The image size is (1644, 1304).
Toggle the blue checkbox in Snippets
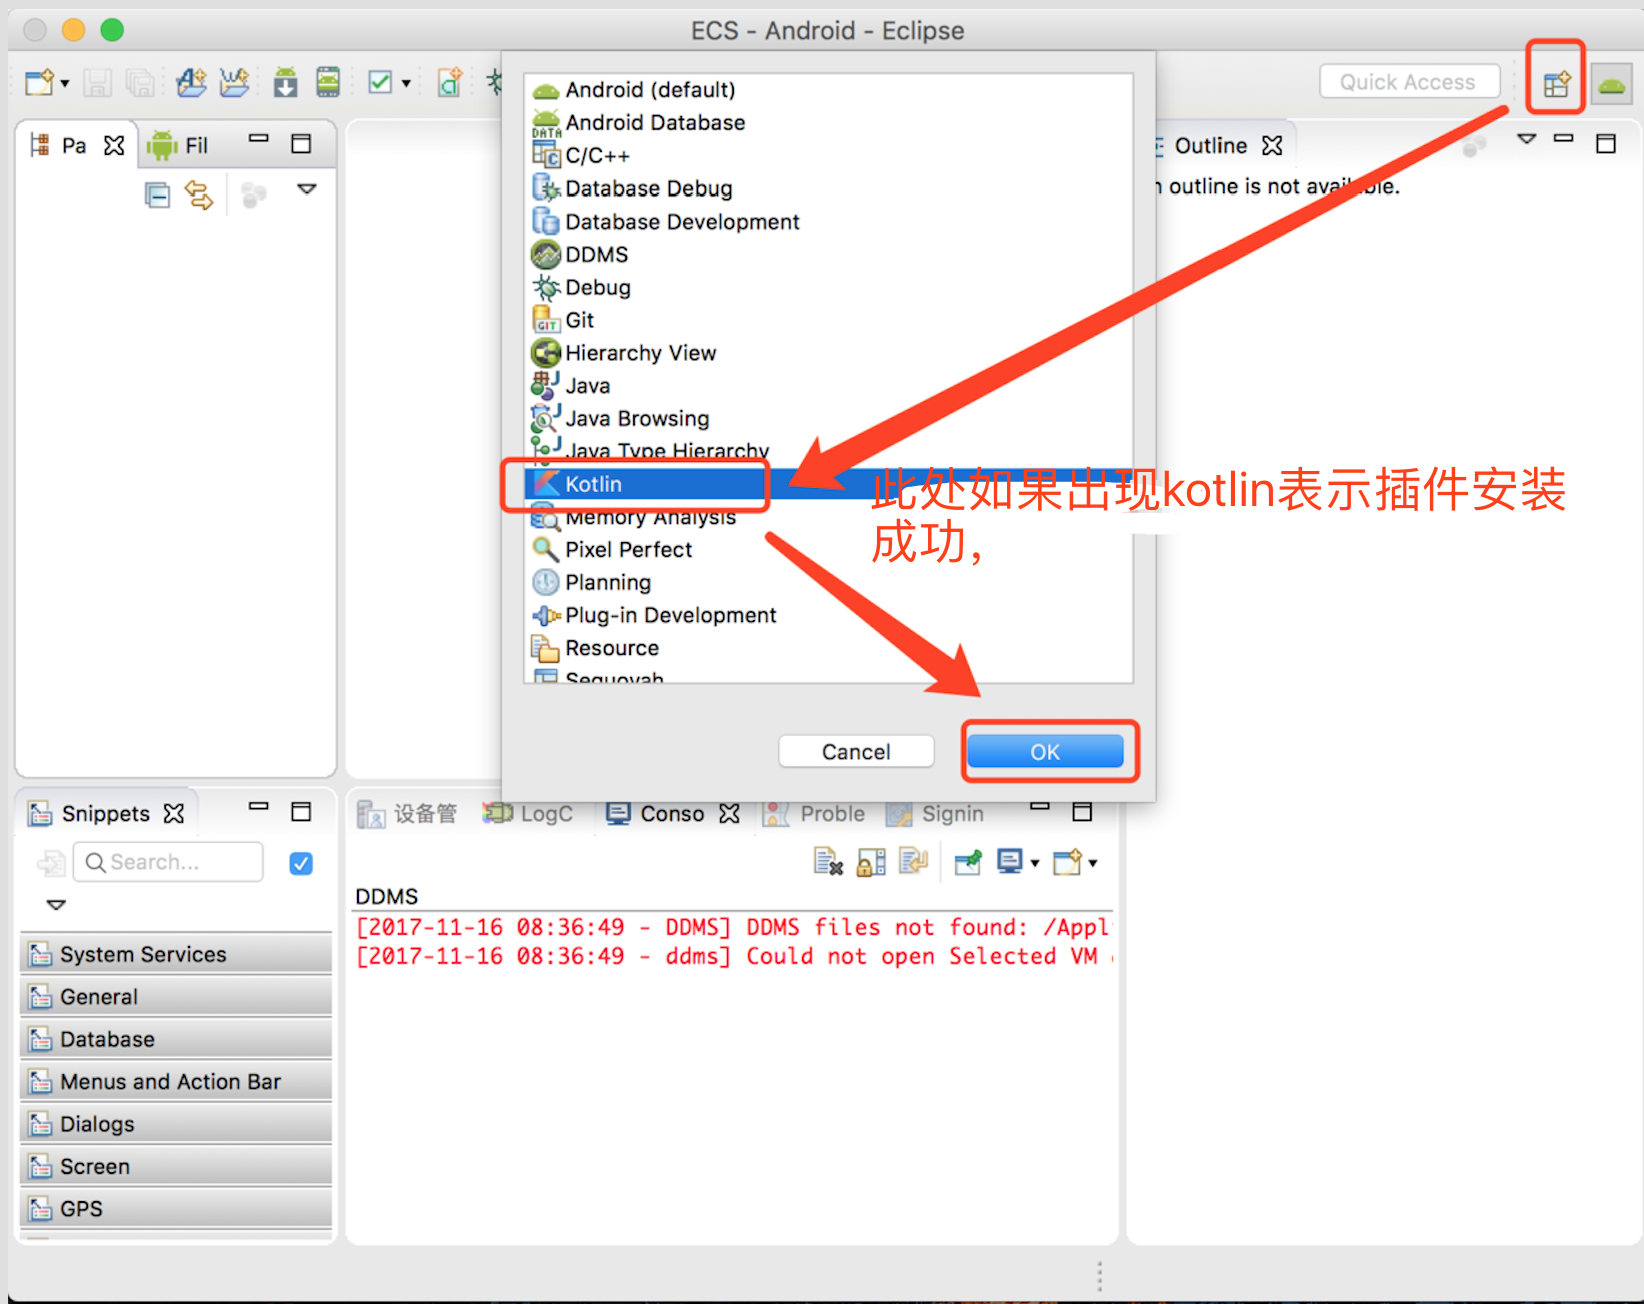coord(301,863)
